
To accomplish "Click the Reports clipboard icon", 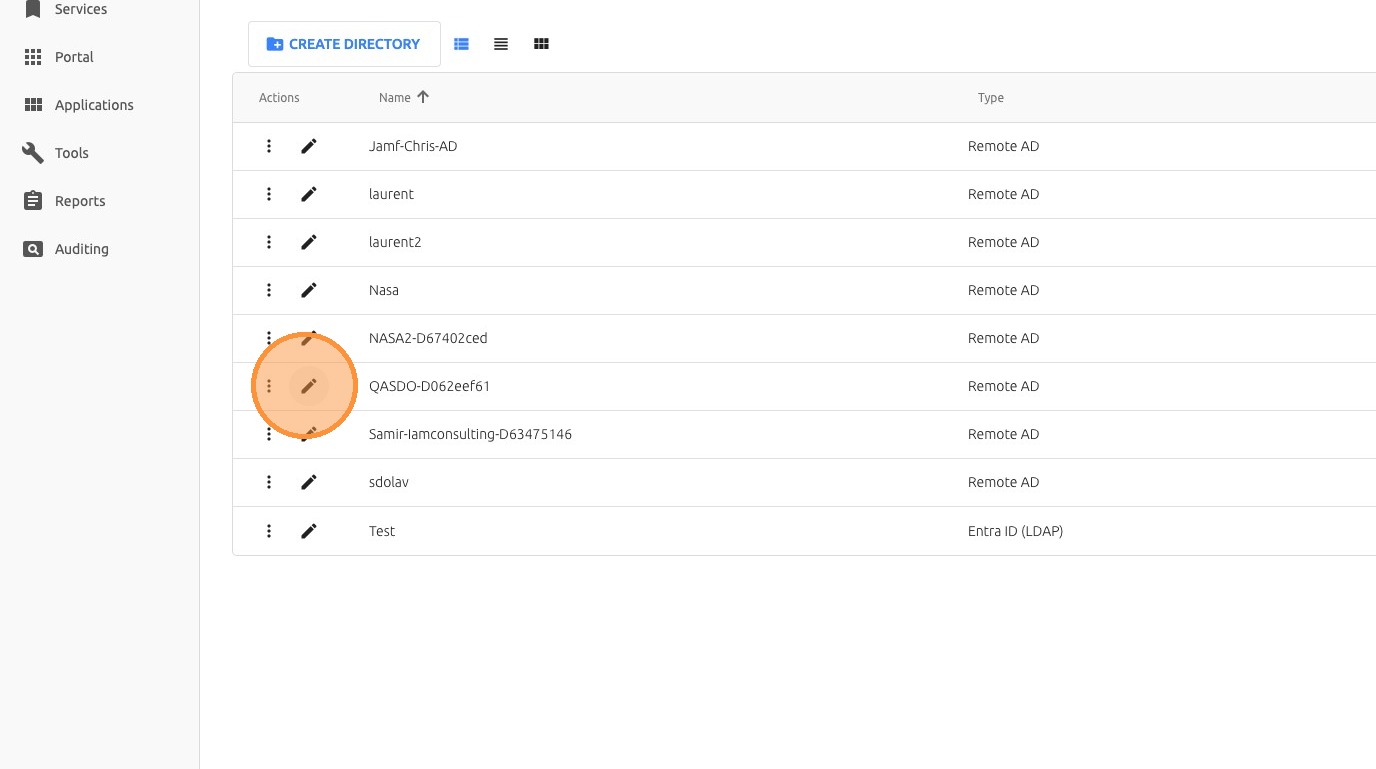I will click(33, 201).
